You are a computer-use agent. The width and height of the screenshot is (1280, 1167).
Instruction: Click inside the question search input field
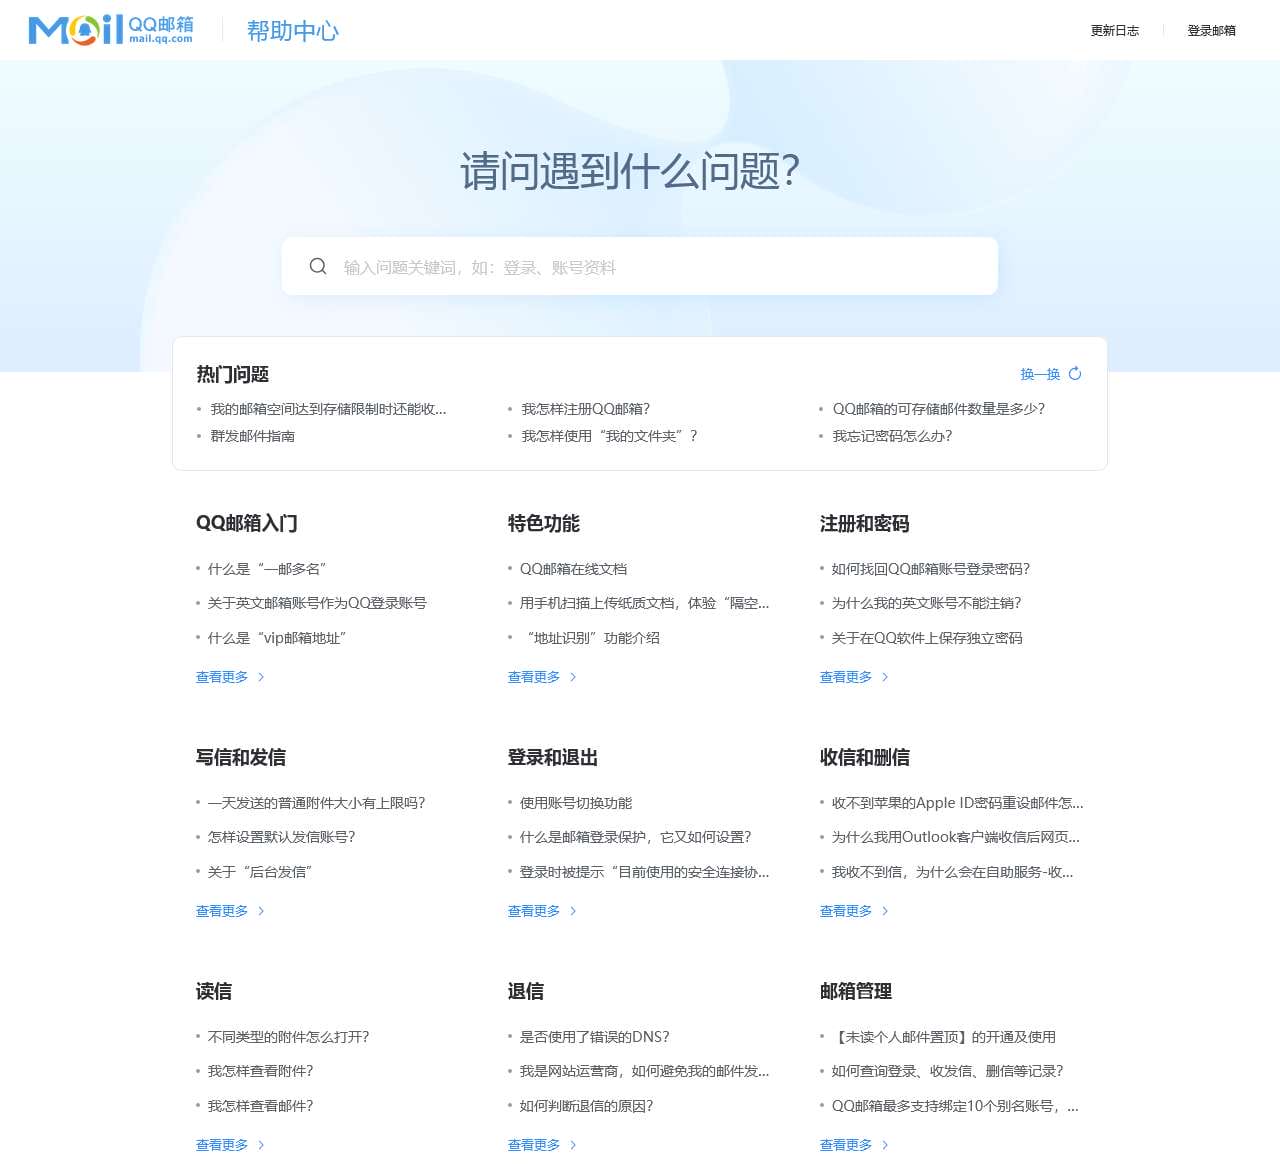click(640, 266)
